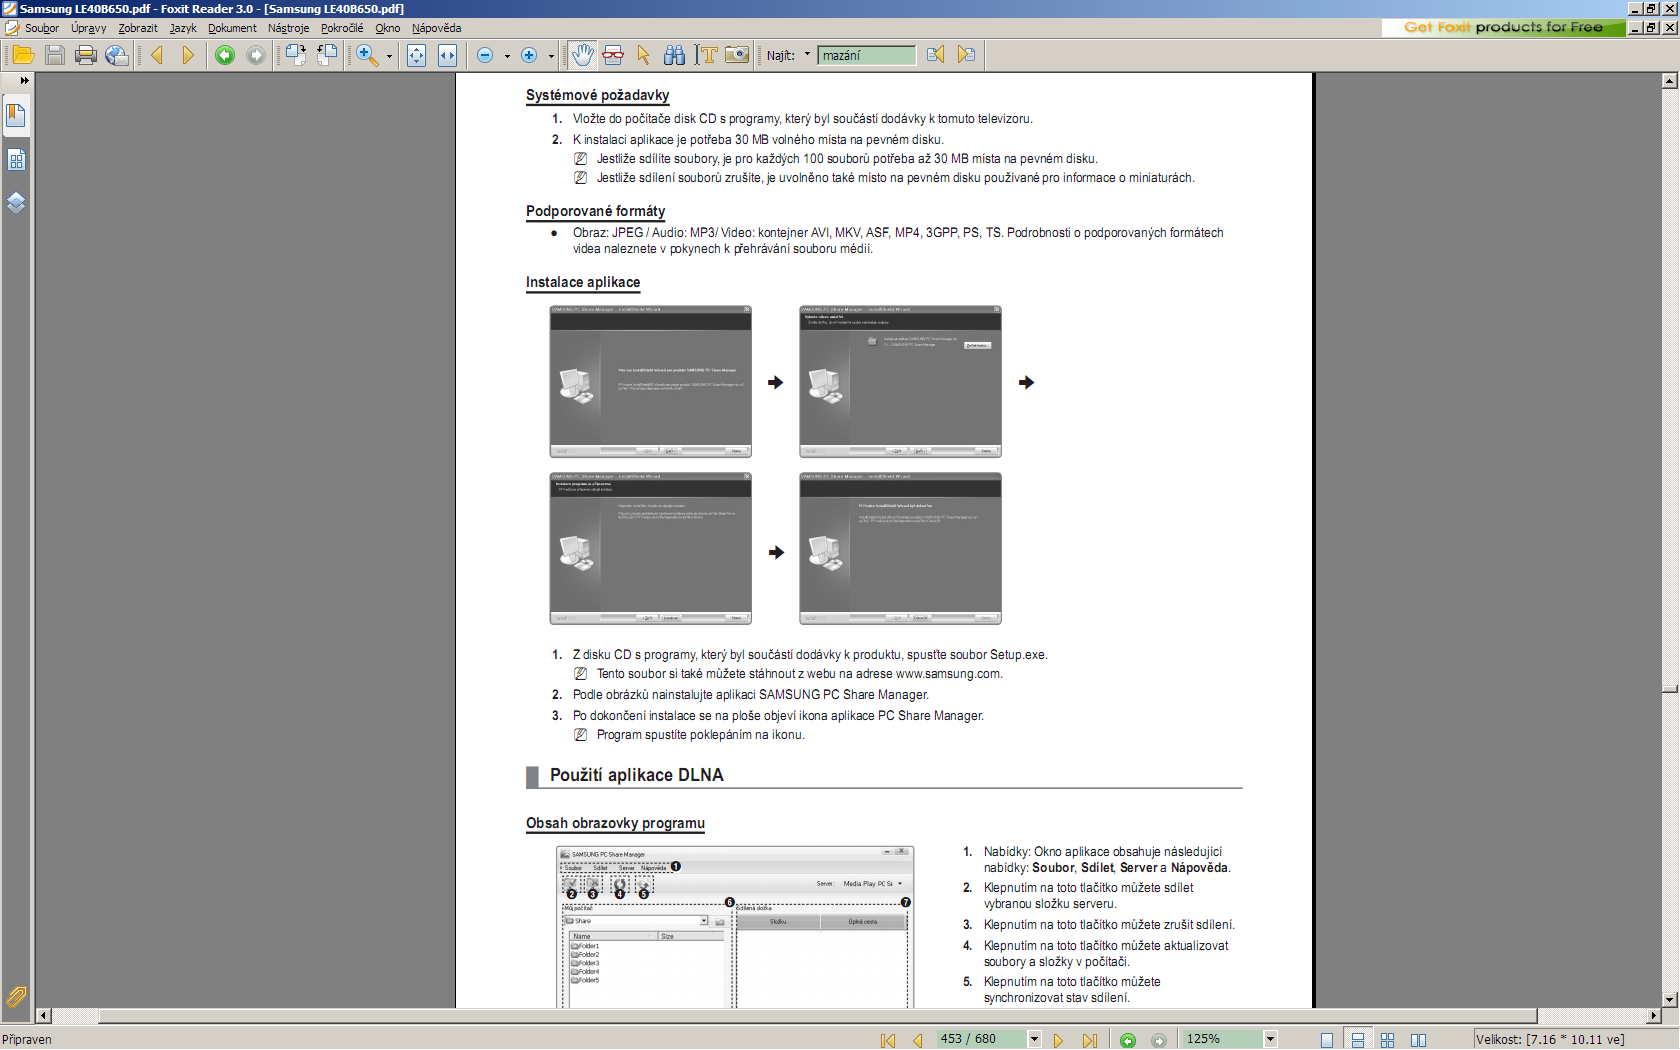Open the Zoom Out dropdown arrow
The image size is (1680, 1050).
507,56
